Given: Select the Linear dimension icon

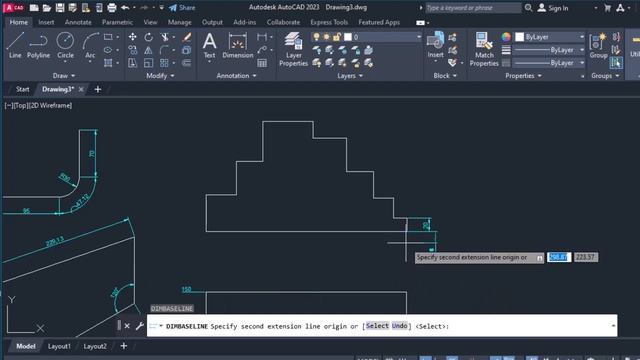Looking at the screenshot, I should (262, 37).
